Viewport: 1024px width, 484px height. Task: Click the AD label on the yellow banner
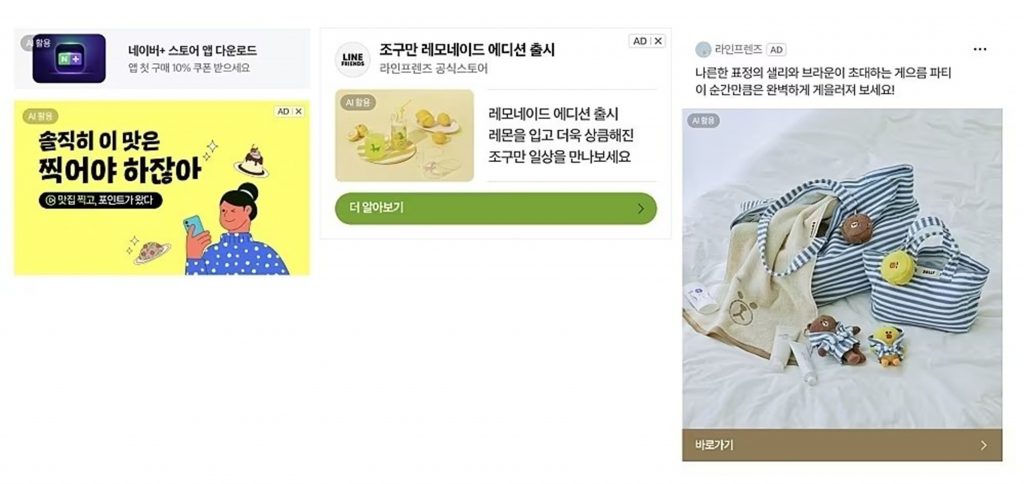pos(283,112)
